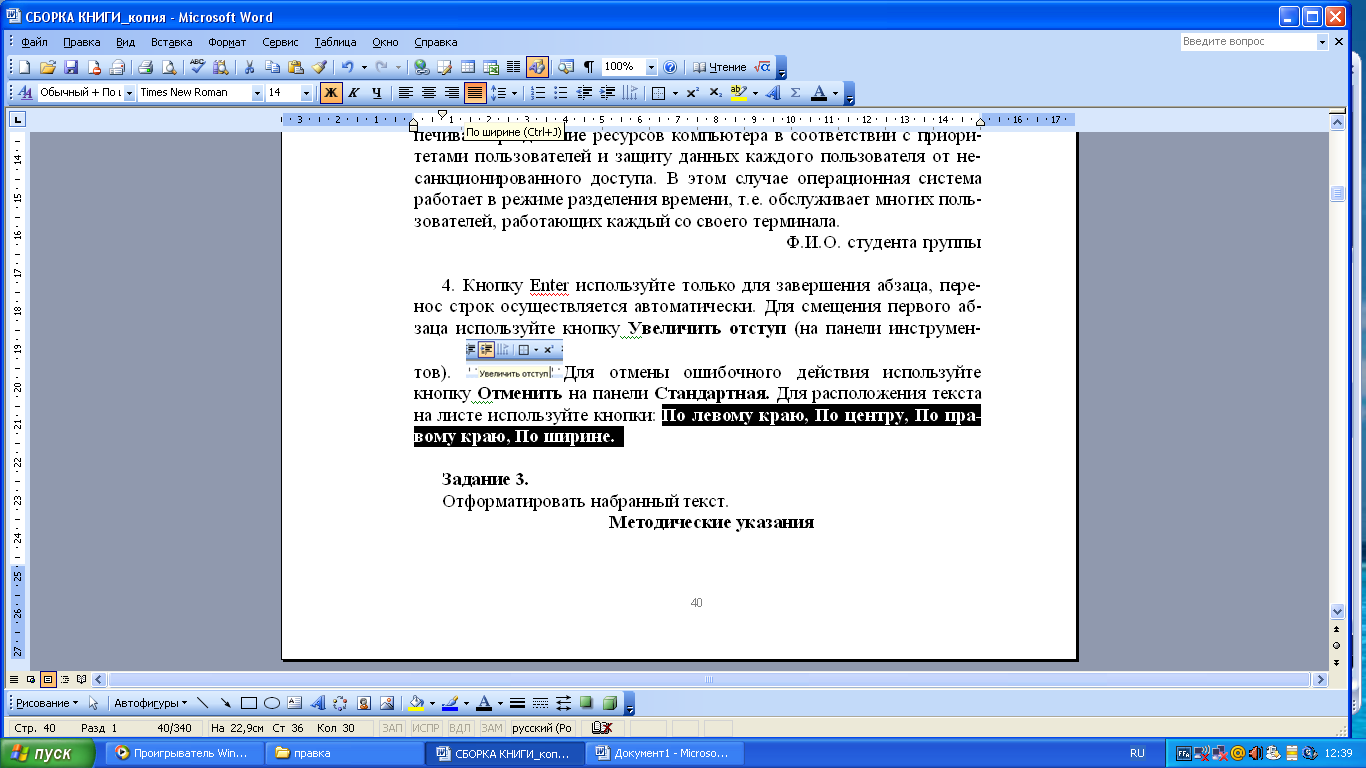Paste from the clipboard
This screenshot has width=1366, height=768.
[x=295, y=67]
